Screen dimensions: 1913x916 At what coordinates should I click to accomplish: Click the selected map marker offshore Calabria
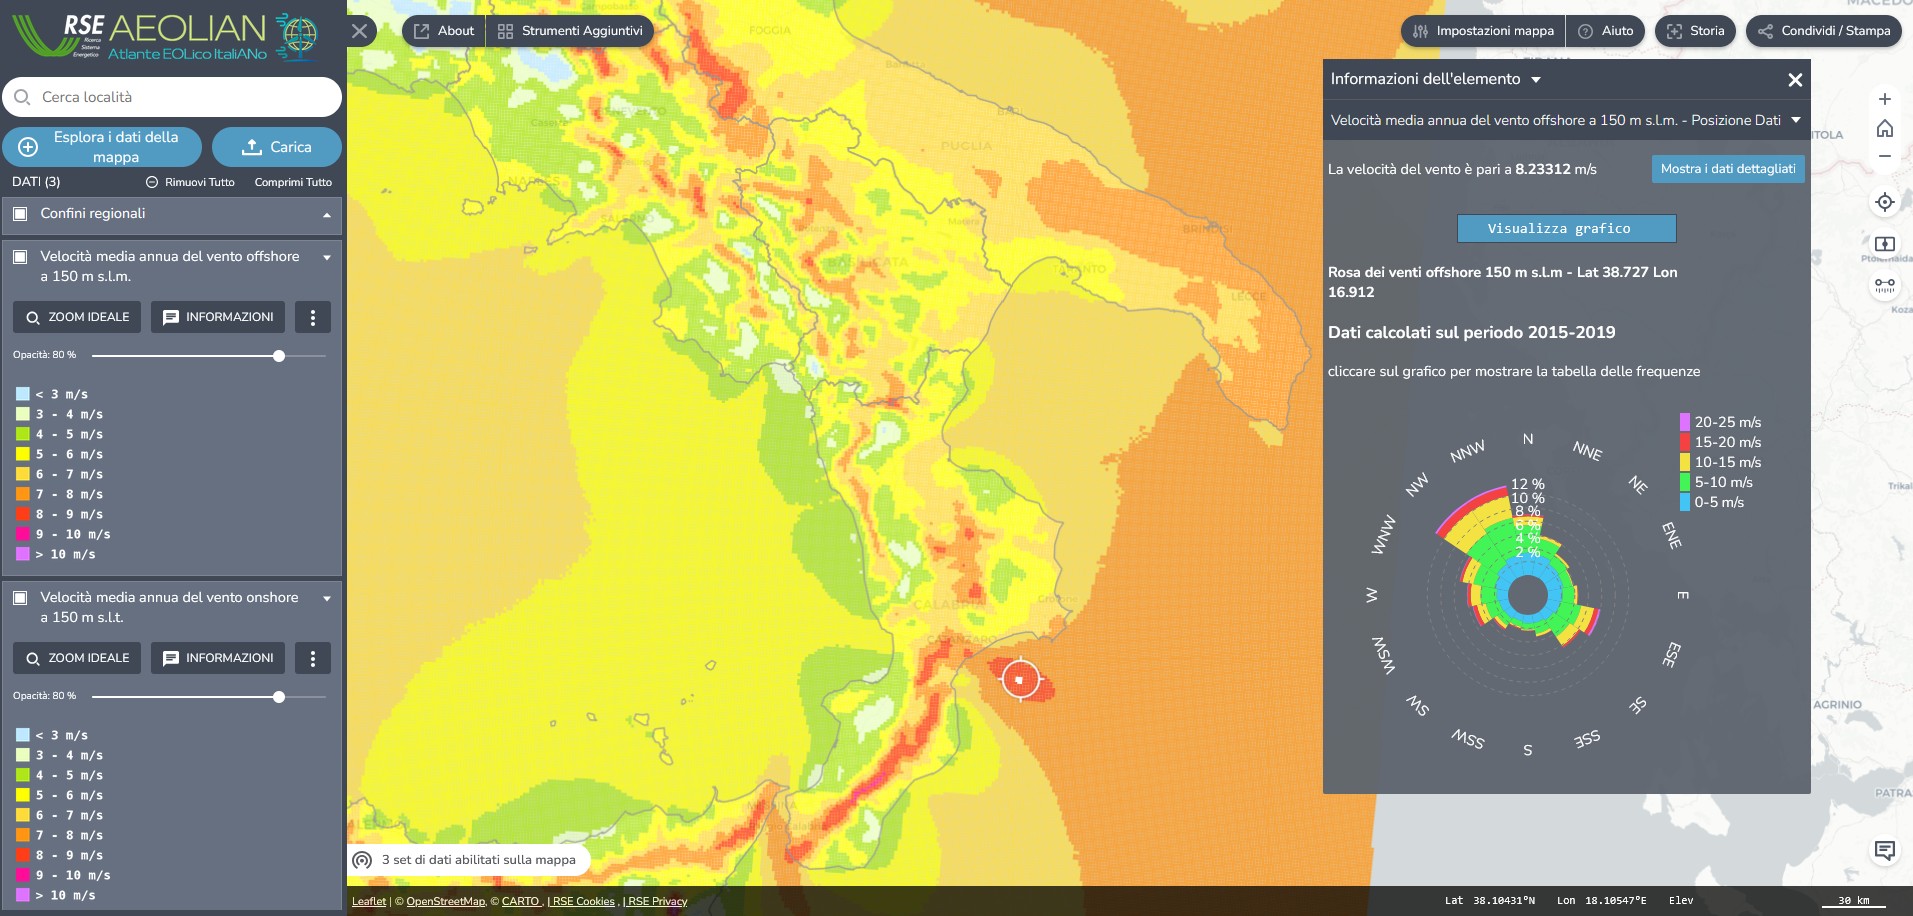coord(1020,680)
